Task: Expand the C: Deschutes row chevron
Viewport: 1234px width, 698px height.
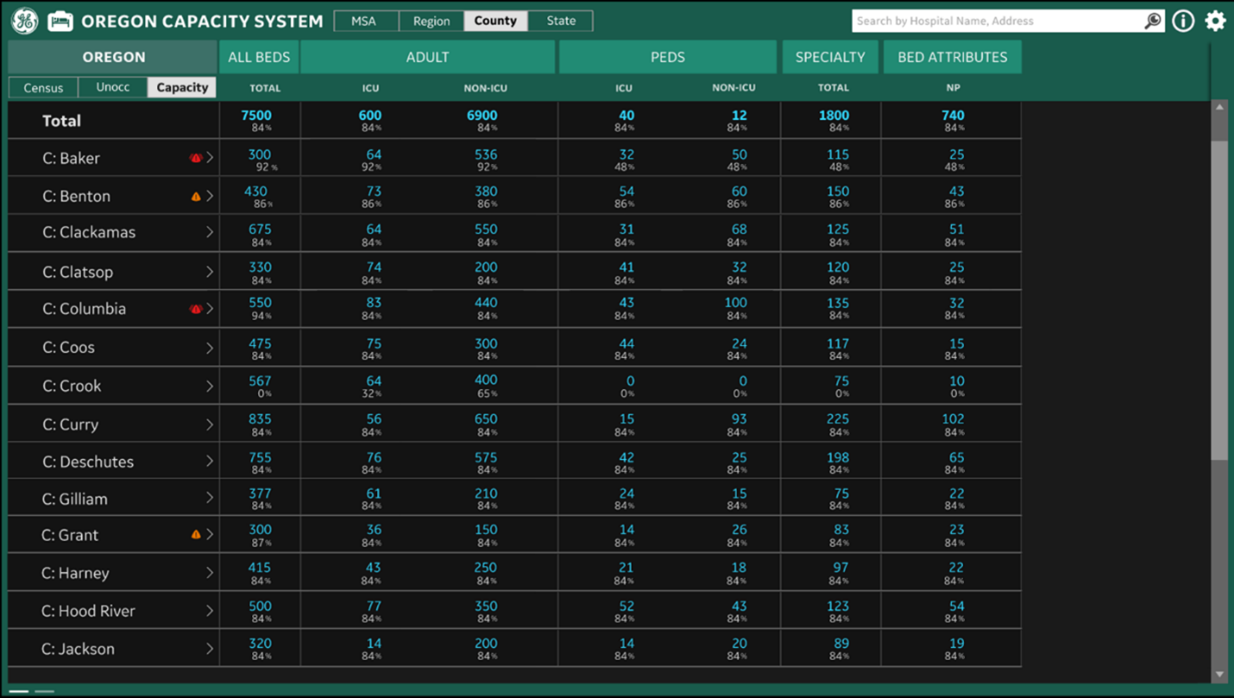Action: point(210,461)
